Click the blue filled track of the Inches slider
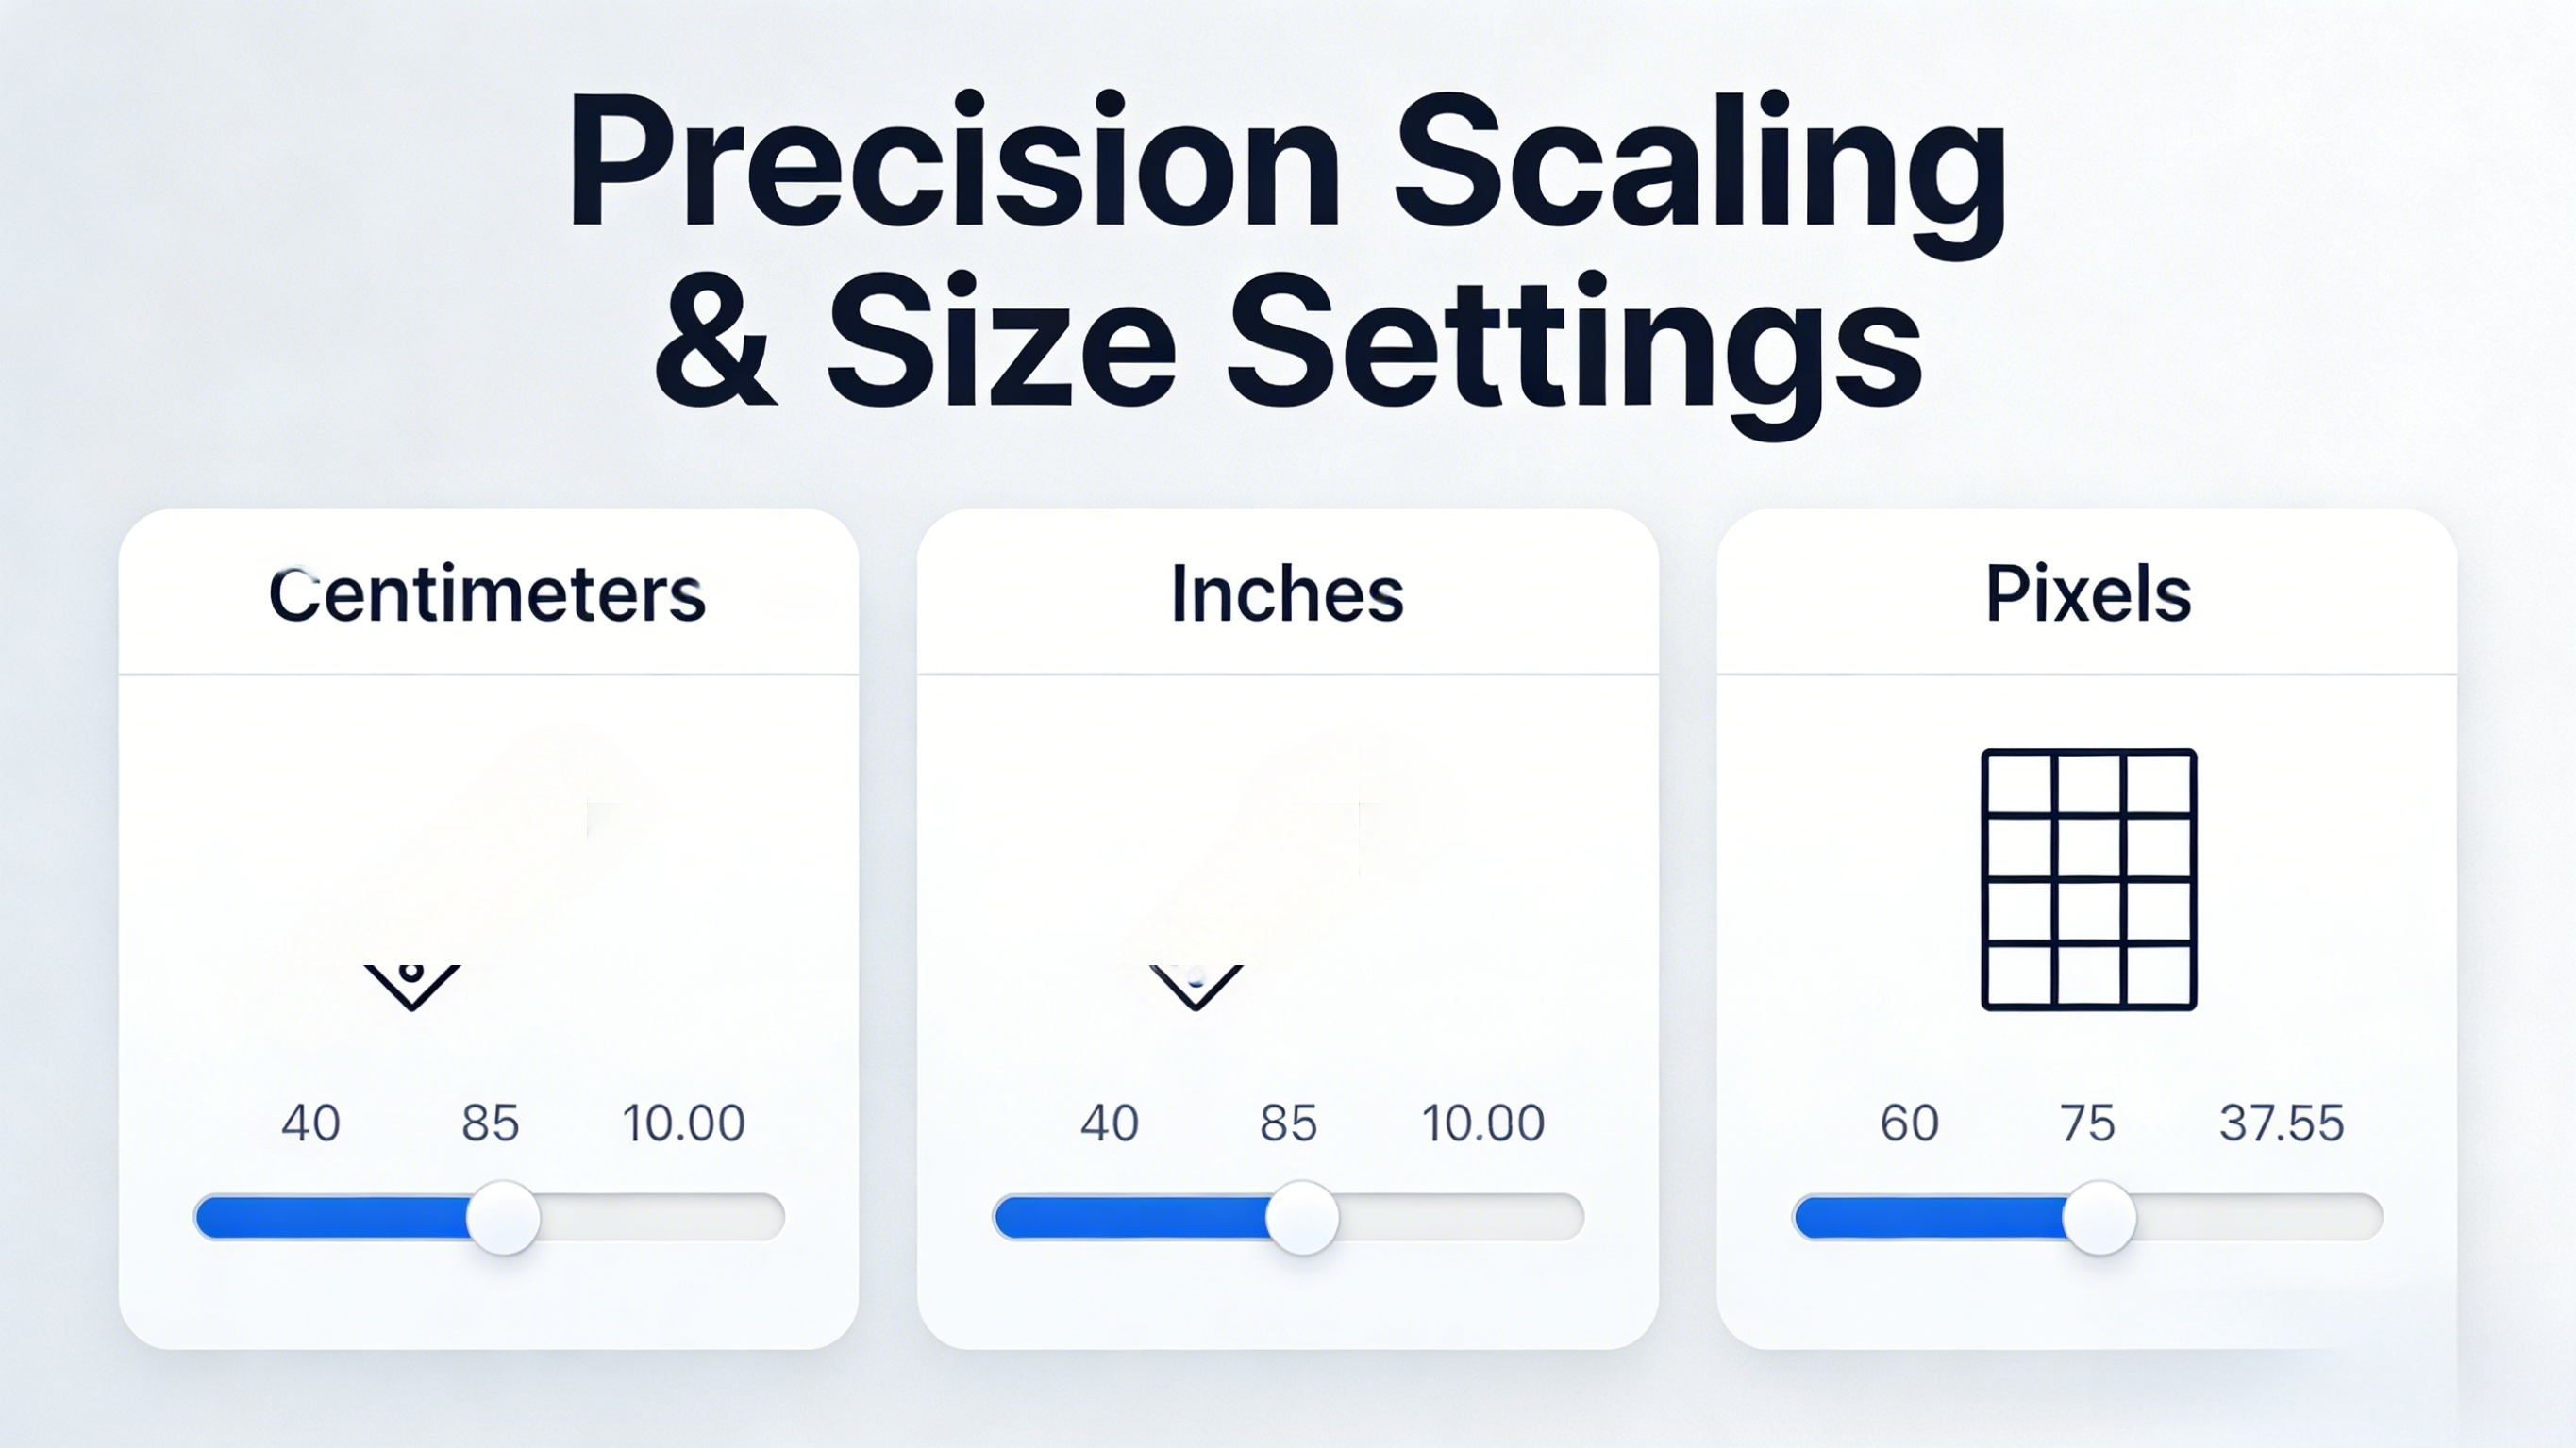2576x1448 pixels. click(1130, 1218)
